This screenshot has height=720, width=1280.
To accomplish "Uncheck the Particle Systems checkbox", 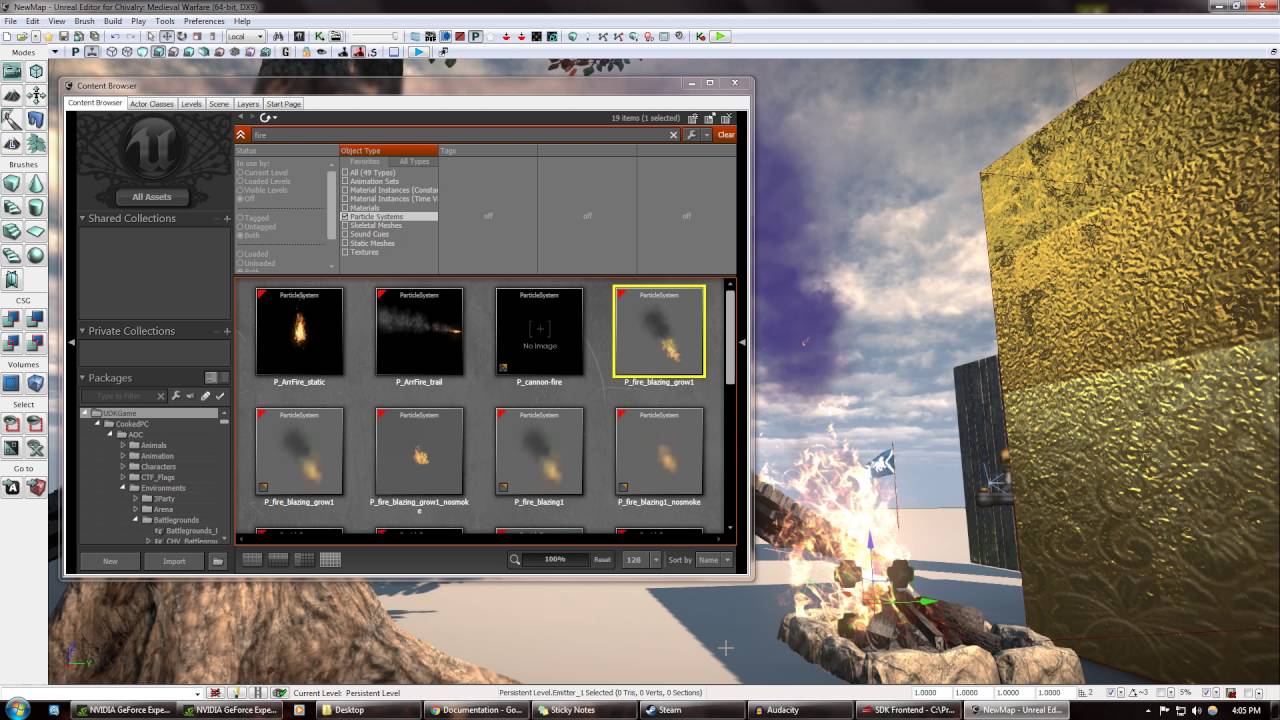I will point(345,217).
